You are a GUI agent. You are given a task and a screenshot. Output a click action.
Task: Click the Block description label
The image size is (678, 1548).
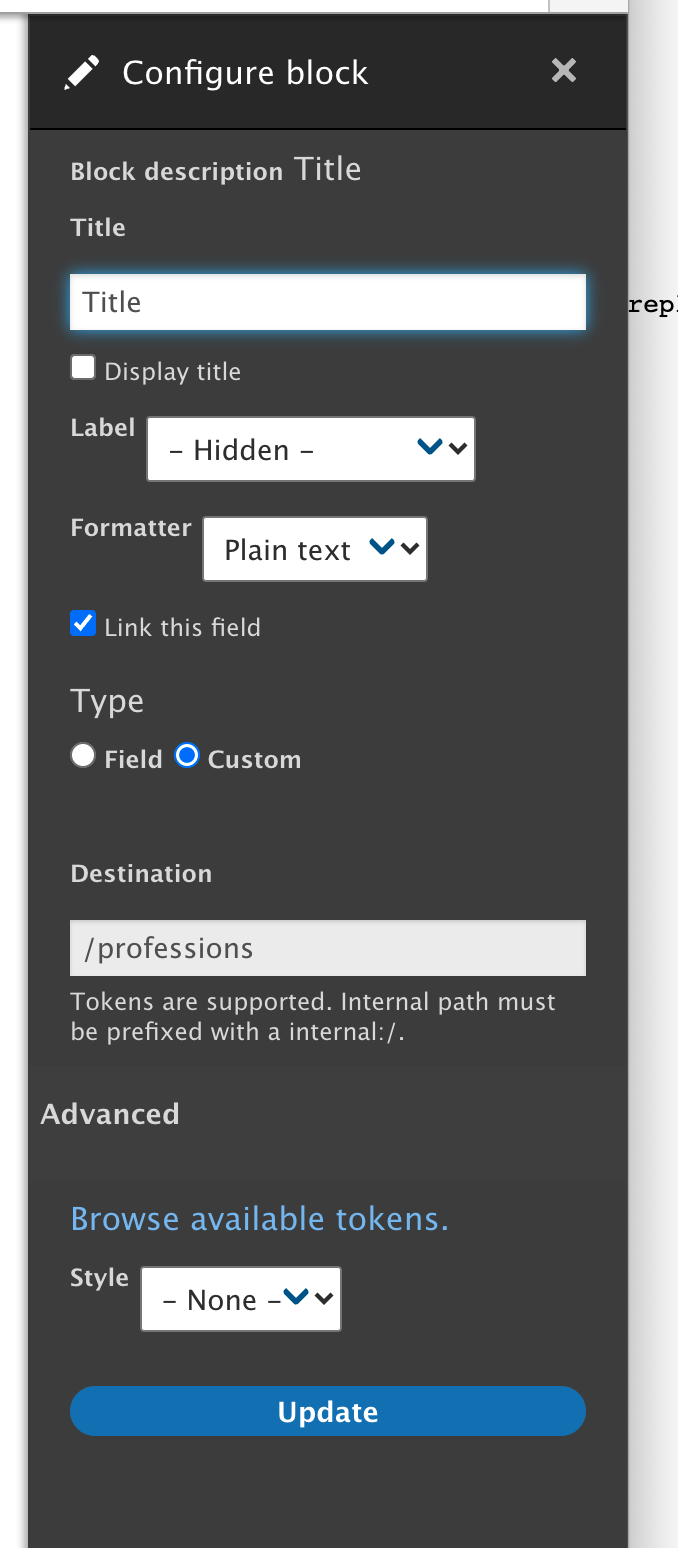point(178,170)
